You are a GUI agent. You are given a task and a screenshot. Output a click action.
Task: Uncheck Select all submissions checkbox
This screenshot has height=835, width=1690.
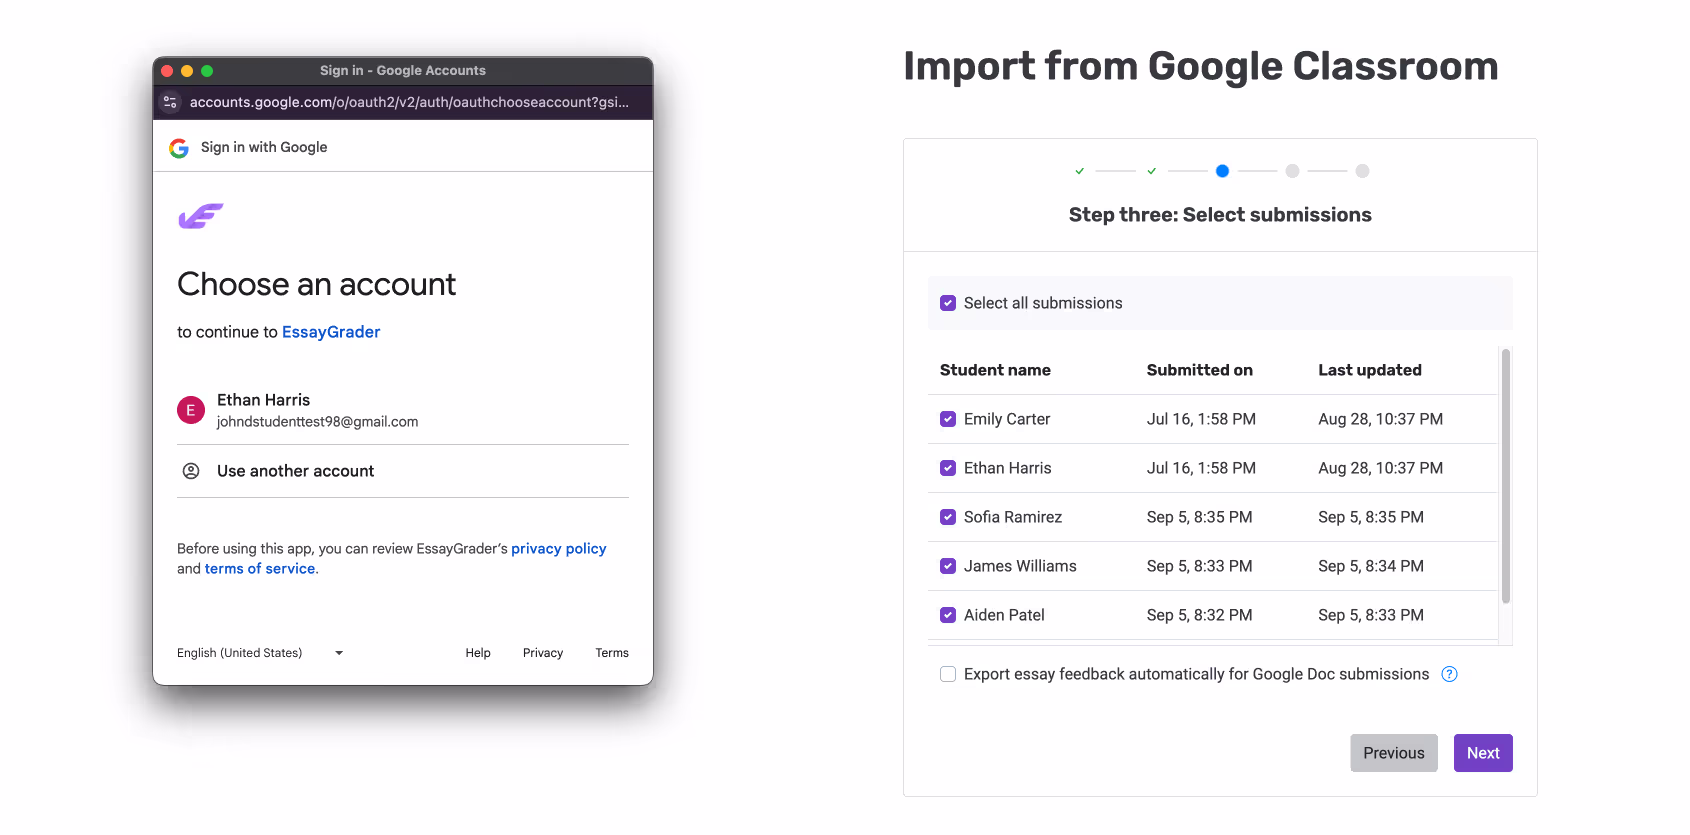[x=948, y=303]
